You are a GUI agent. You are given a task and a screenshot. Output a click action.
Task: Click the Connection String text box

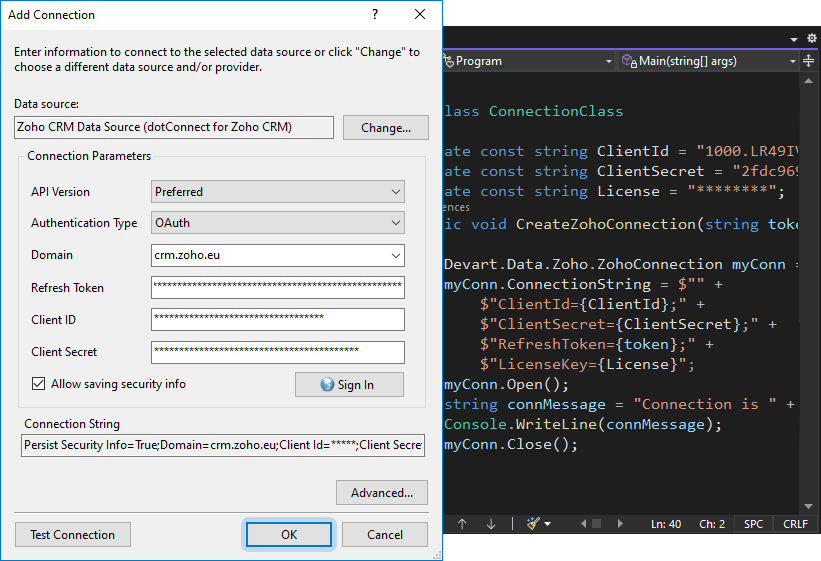(x=223, y=445)
